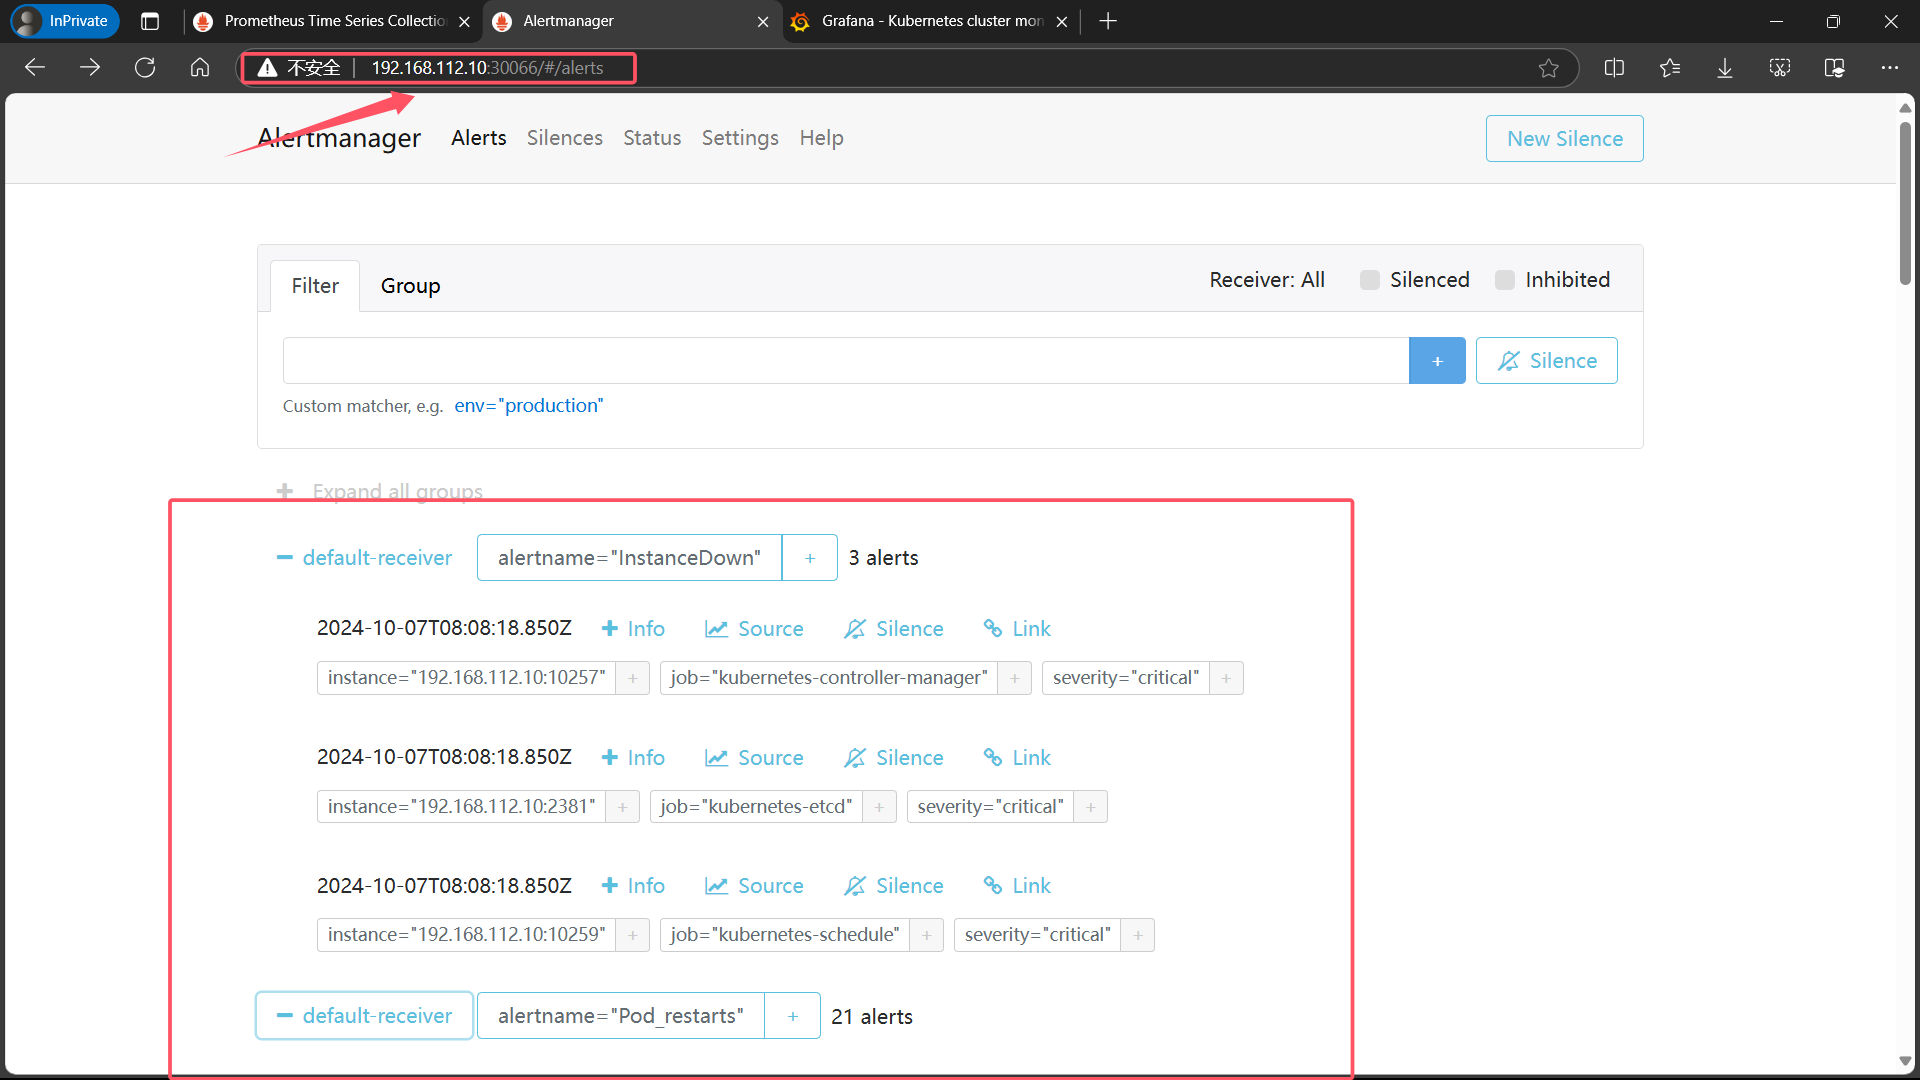
Task: Click Info plus icon for first alert
Action: 610,629
